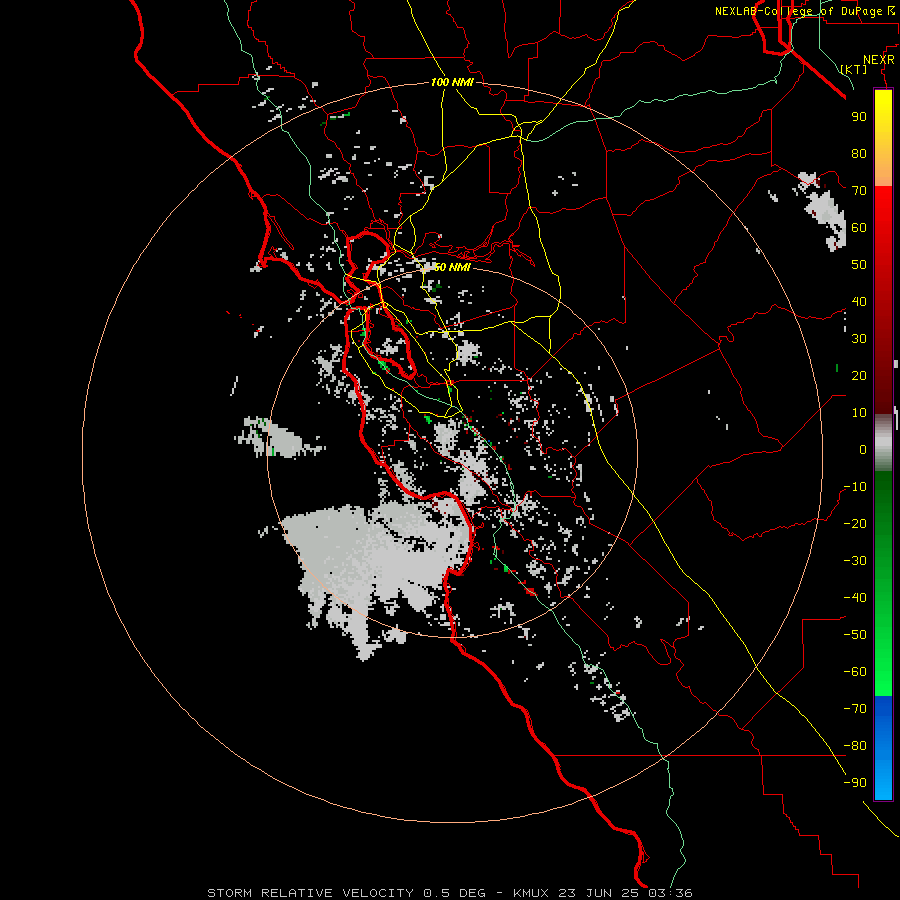Click the Storm Relative Velocity caption at bottom

point(450,893)
